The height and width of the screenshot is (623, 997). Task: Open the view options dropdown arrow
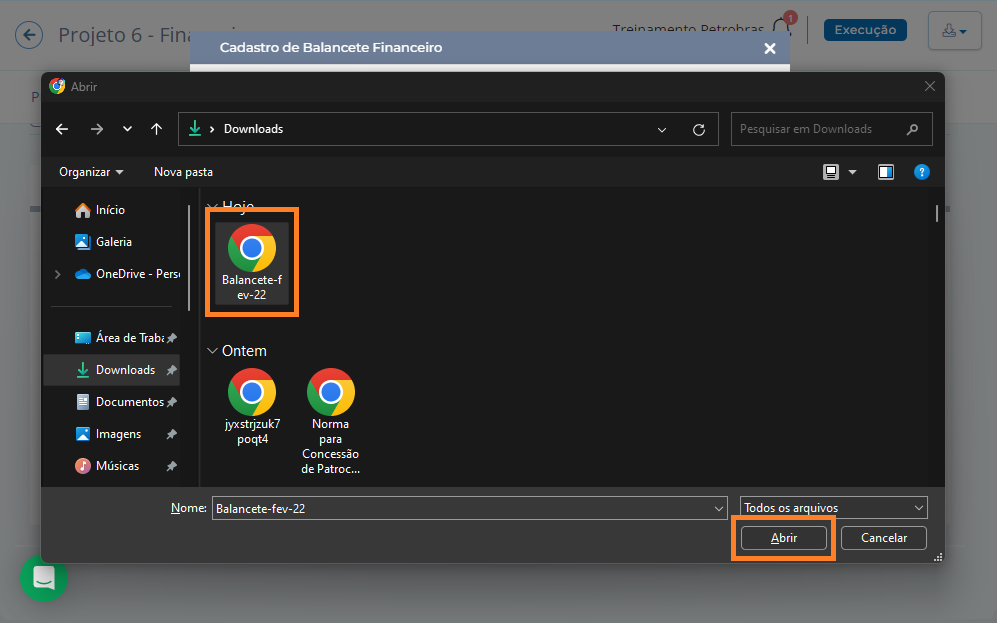click(853, 172)
